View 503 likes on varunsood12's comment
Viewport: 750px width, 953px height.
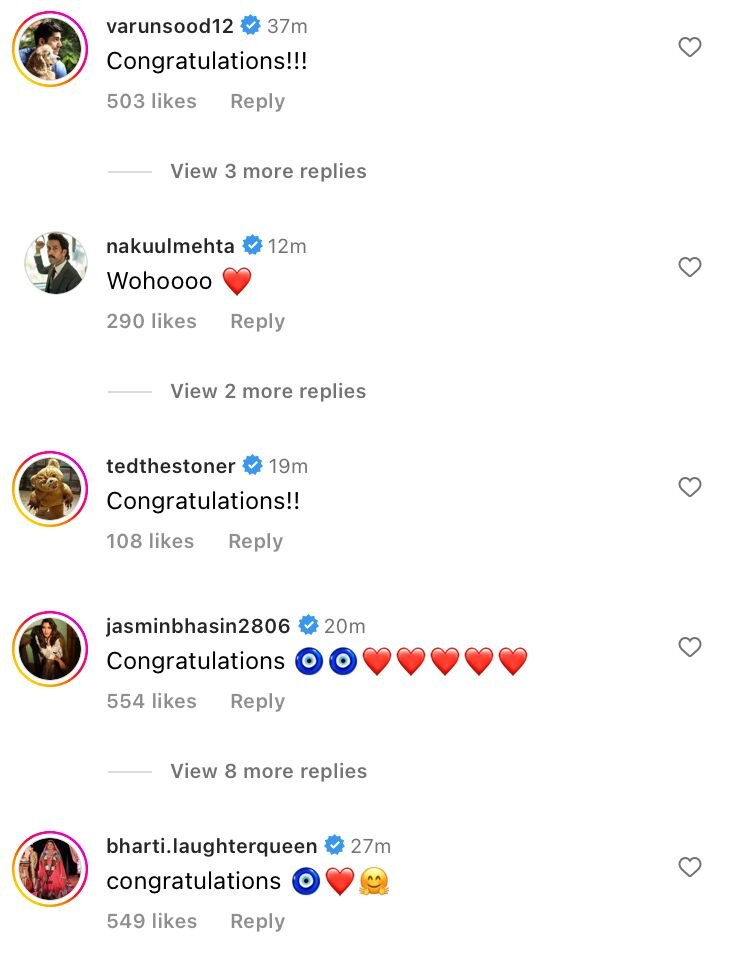click(152, 101)
